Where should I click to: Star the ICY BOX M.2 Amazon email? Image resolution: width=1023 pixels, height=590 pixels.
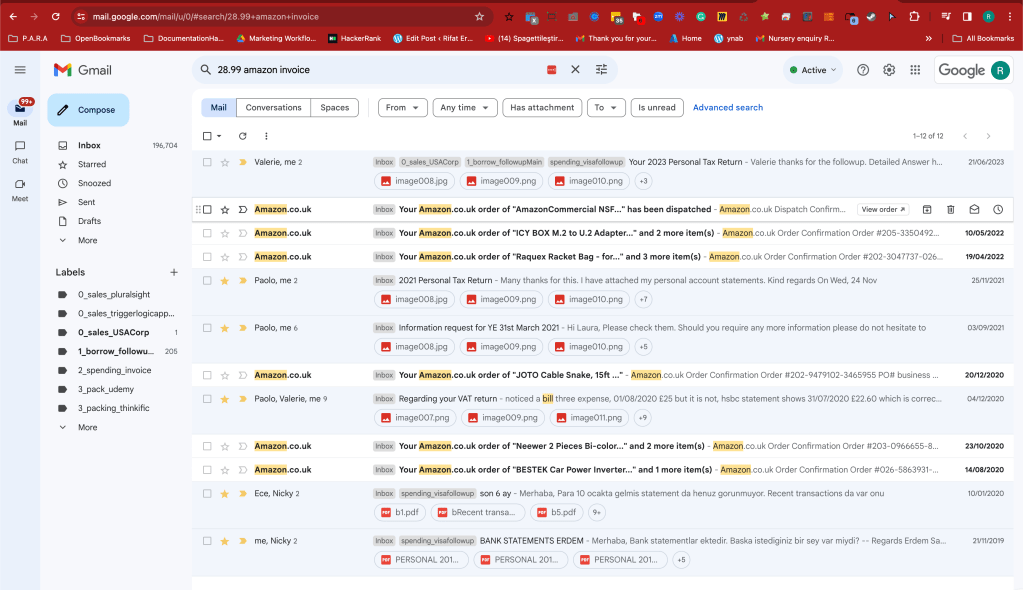tap(224, 233)
